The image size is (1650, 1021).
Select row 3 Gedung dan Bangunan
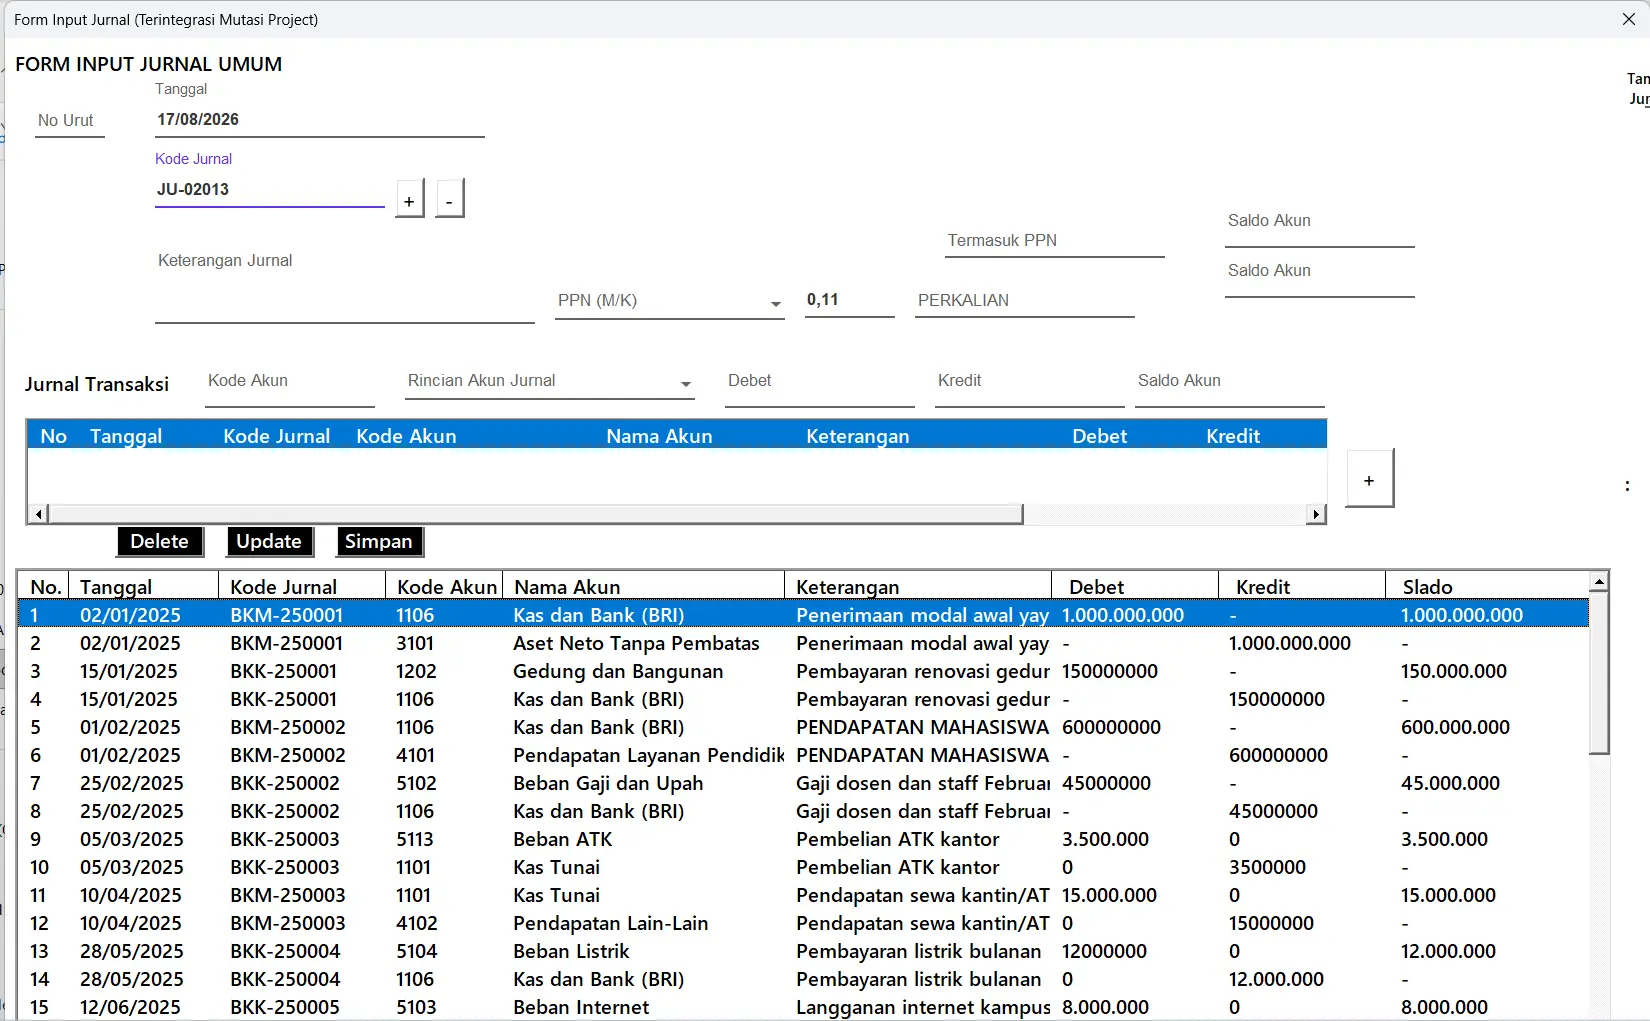[x=803, y=671]
